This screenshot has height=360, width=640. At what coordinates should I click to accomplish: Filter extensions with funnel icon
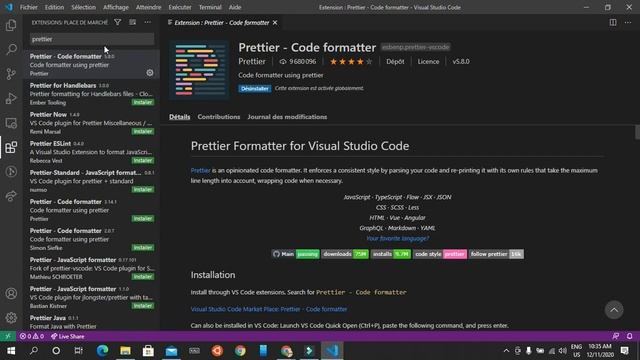pyautogui.click(x=118, y=22)
